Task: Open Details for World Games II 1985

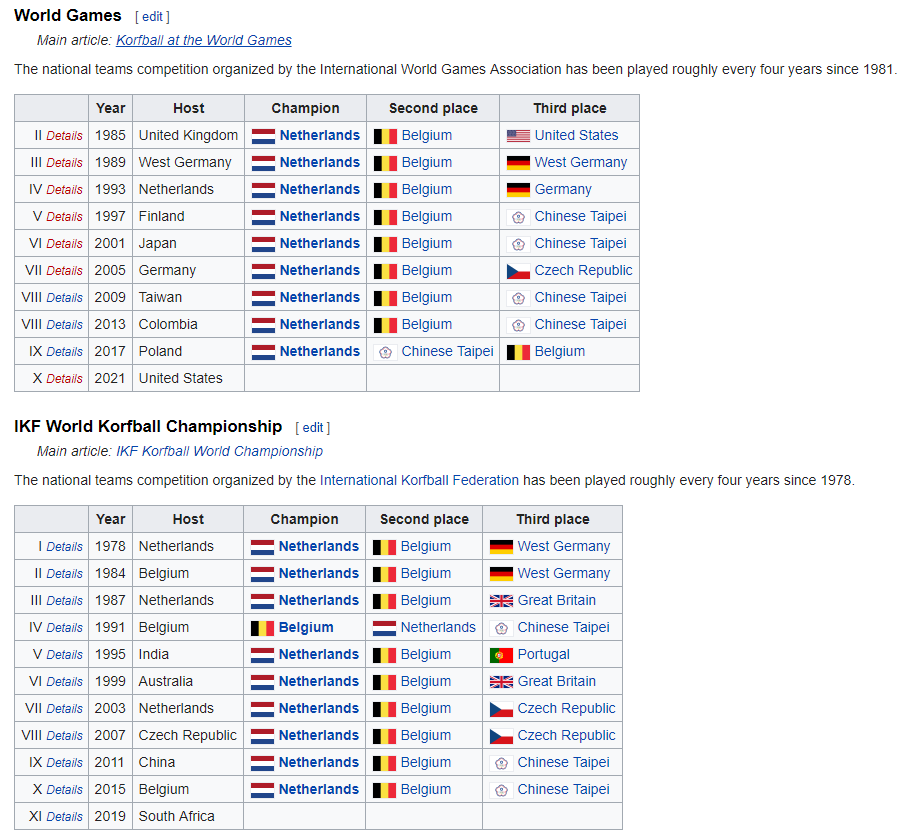Action: [64, 136]
